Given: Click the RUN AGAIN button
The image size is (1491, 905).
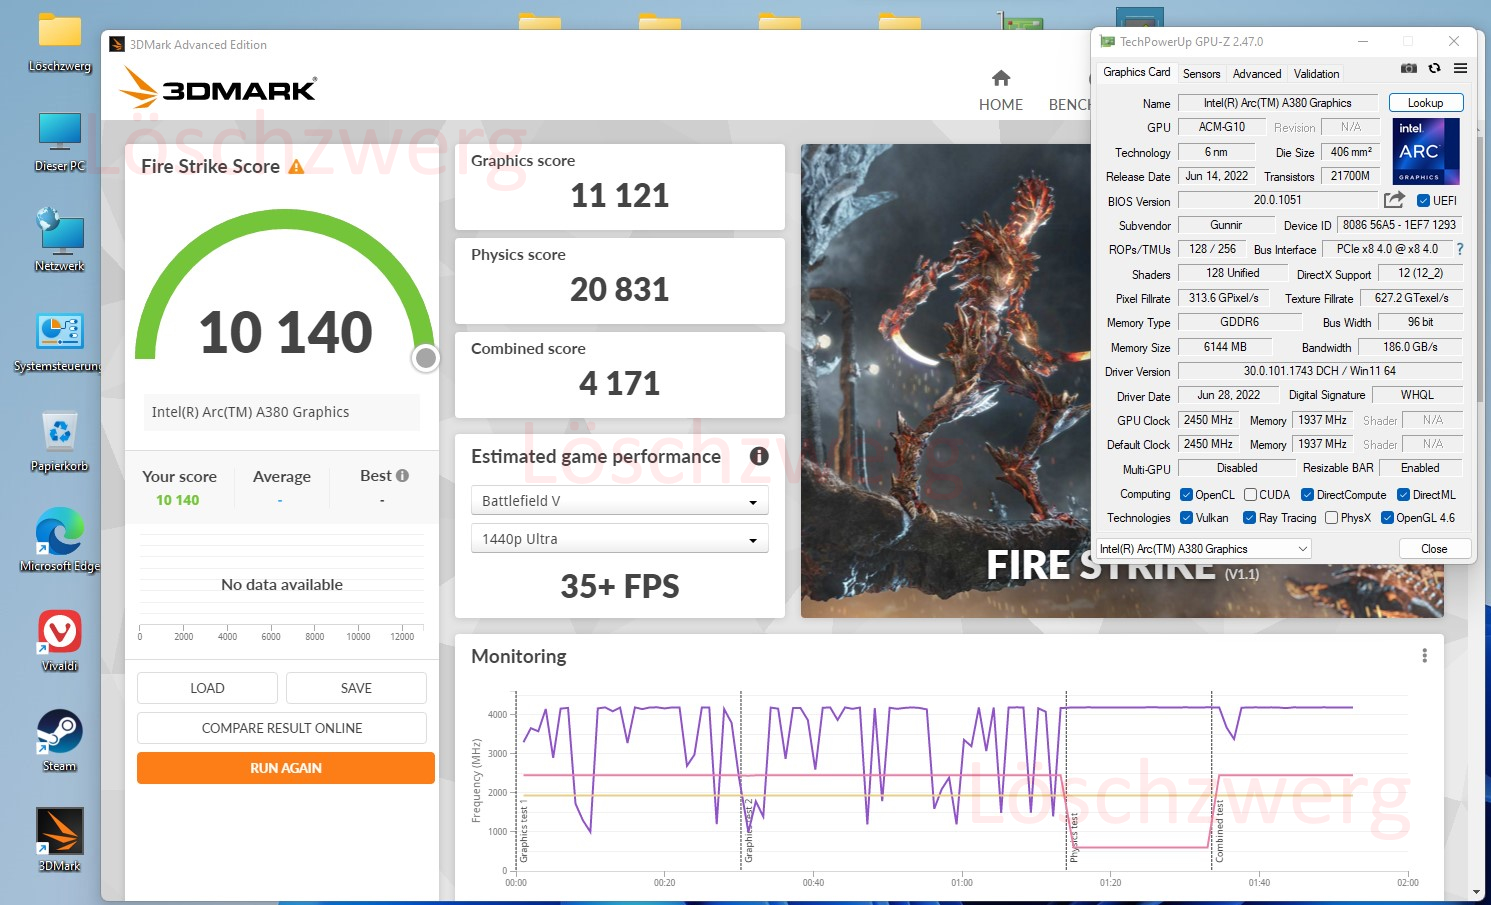Looking at the screenshot, I should [x=286, y=768].
